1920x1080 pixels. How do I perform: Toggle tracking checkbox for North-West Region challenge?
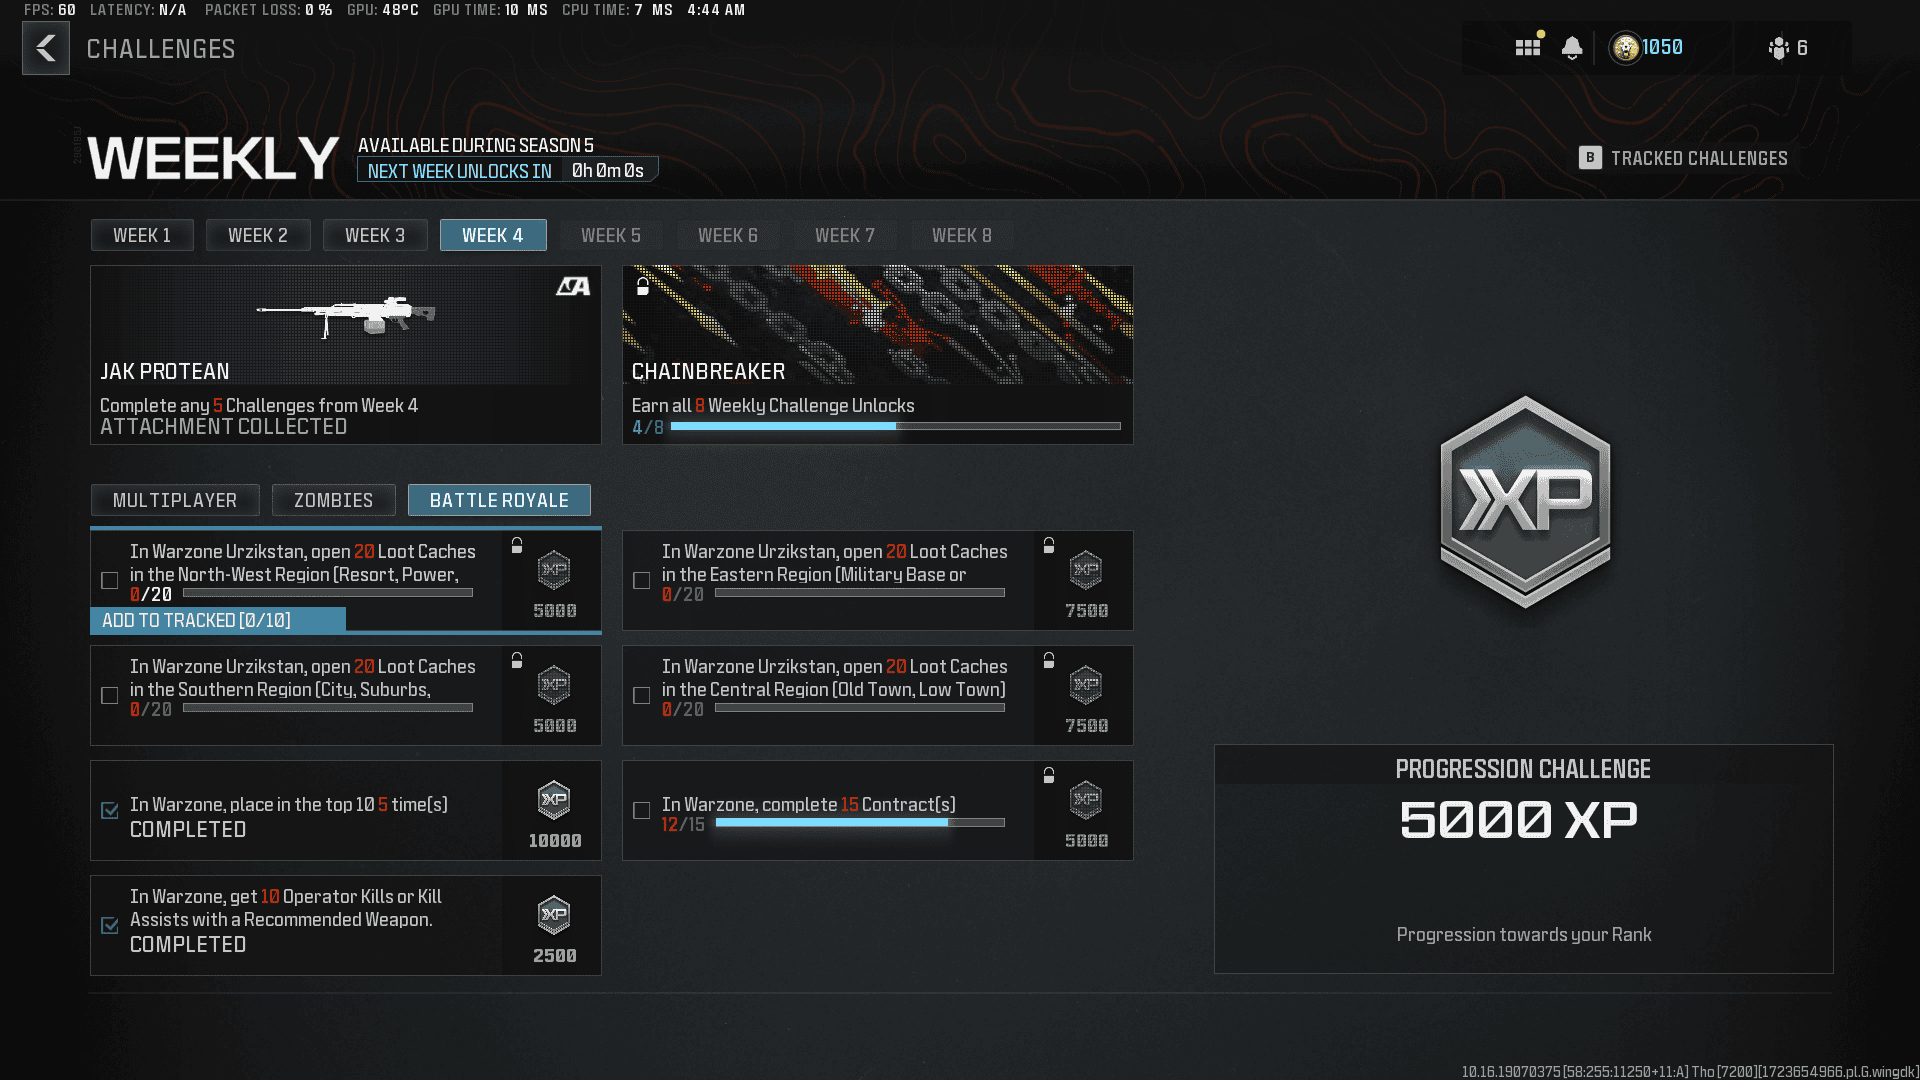point(110,580)
